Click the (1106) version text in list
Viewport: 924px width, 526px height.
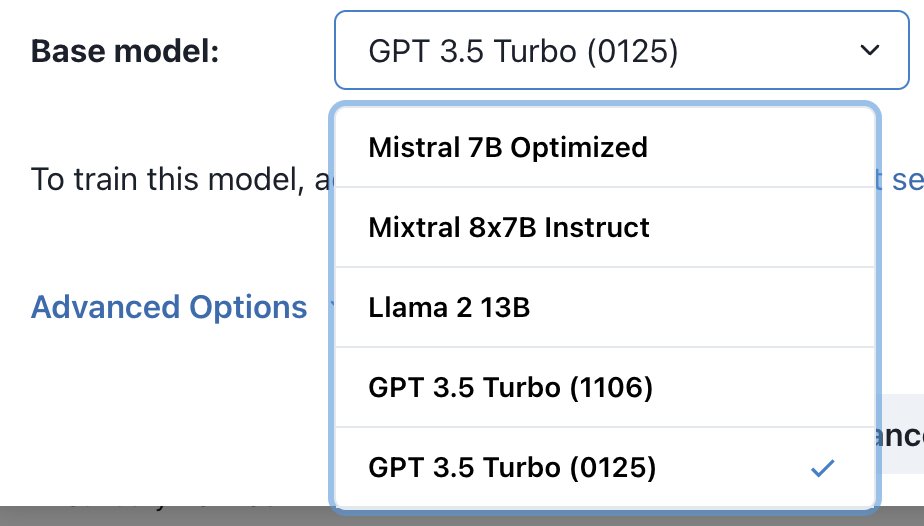[x=611, y=388]
